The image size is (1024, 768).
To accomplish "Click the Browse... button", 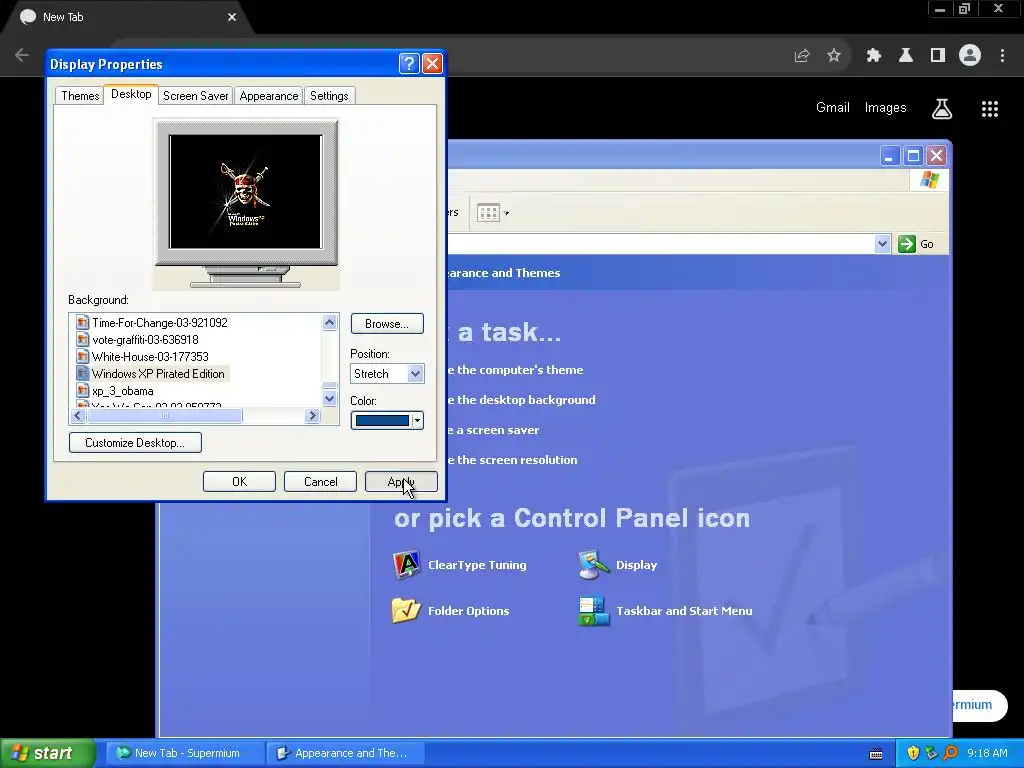I will [387, 324].
